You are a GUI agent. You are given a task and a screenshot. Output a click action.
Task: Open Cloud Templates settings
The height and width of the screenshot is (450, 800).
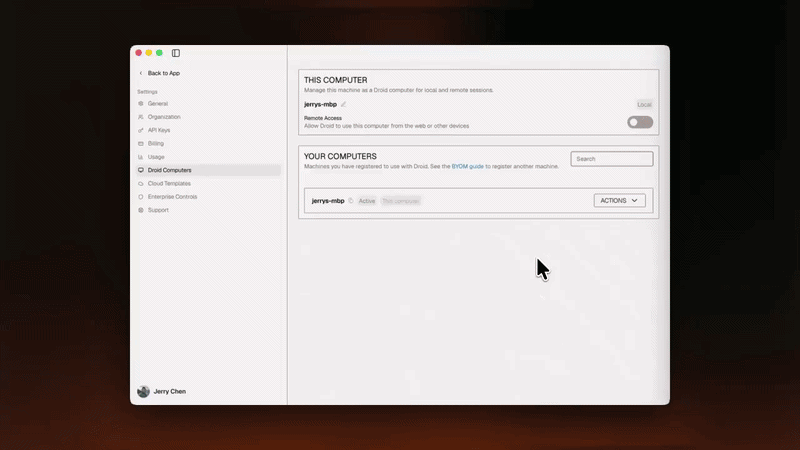point(169,183)
